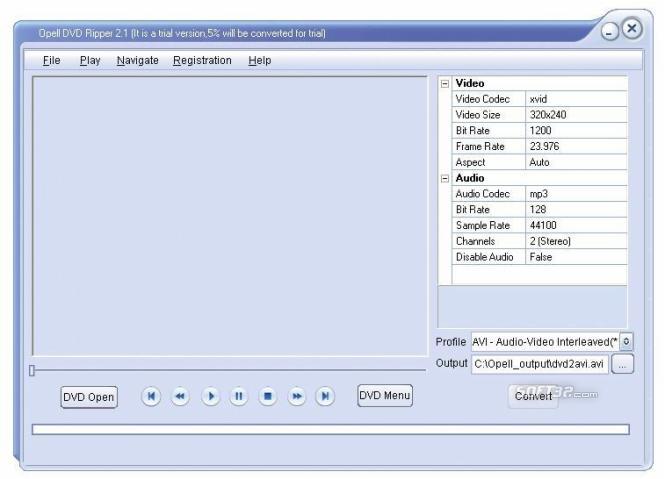The image size is (665, 479).
Task: Collapse the Audio properties section
Action: point(445,179)
